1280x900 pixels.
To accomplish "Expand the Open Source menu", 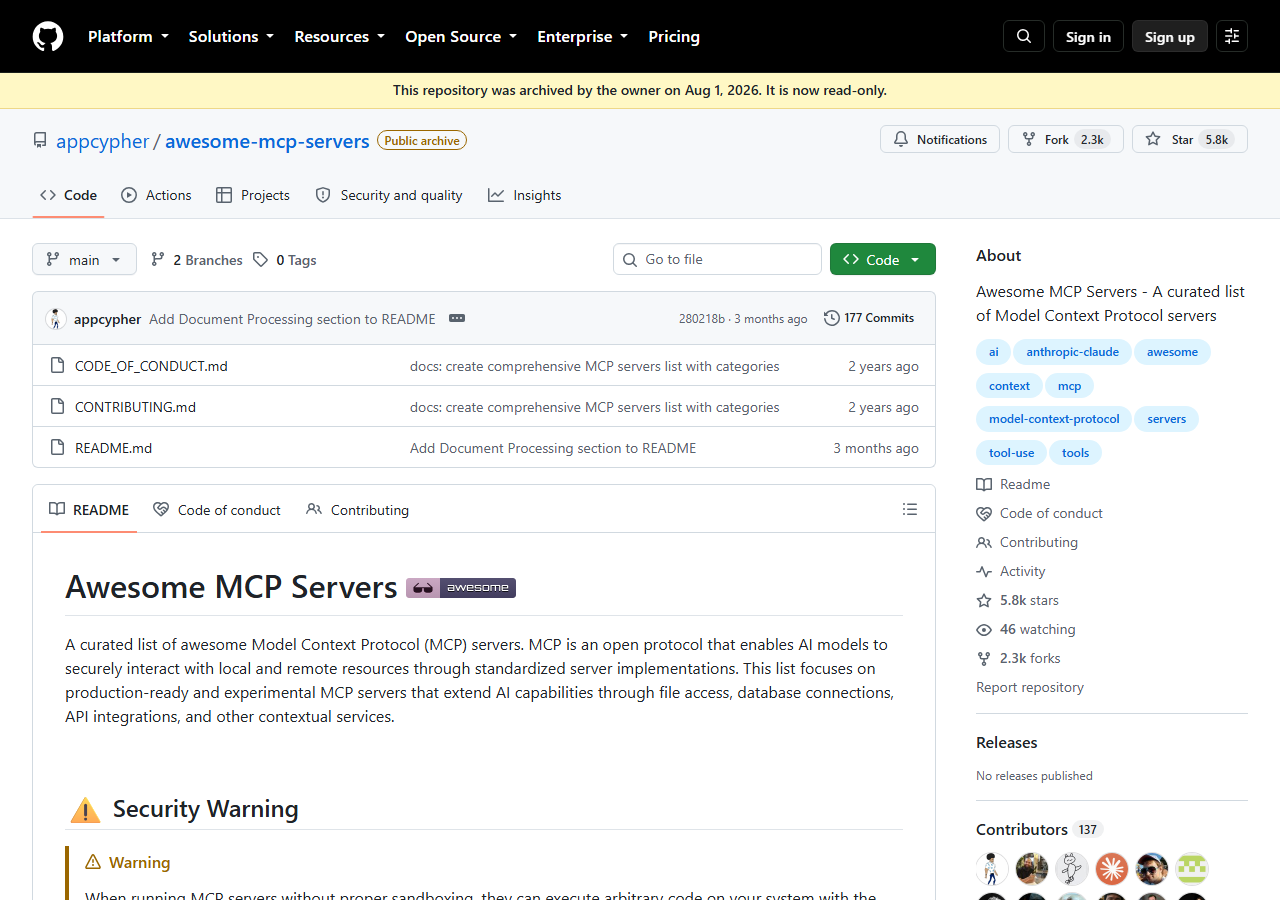I will [x=461, y=36].
